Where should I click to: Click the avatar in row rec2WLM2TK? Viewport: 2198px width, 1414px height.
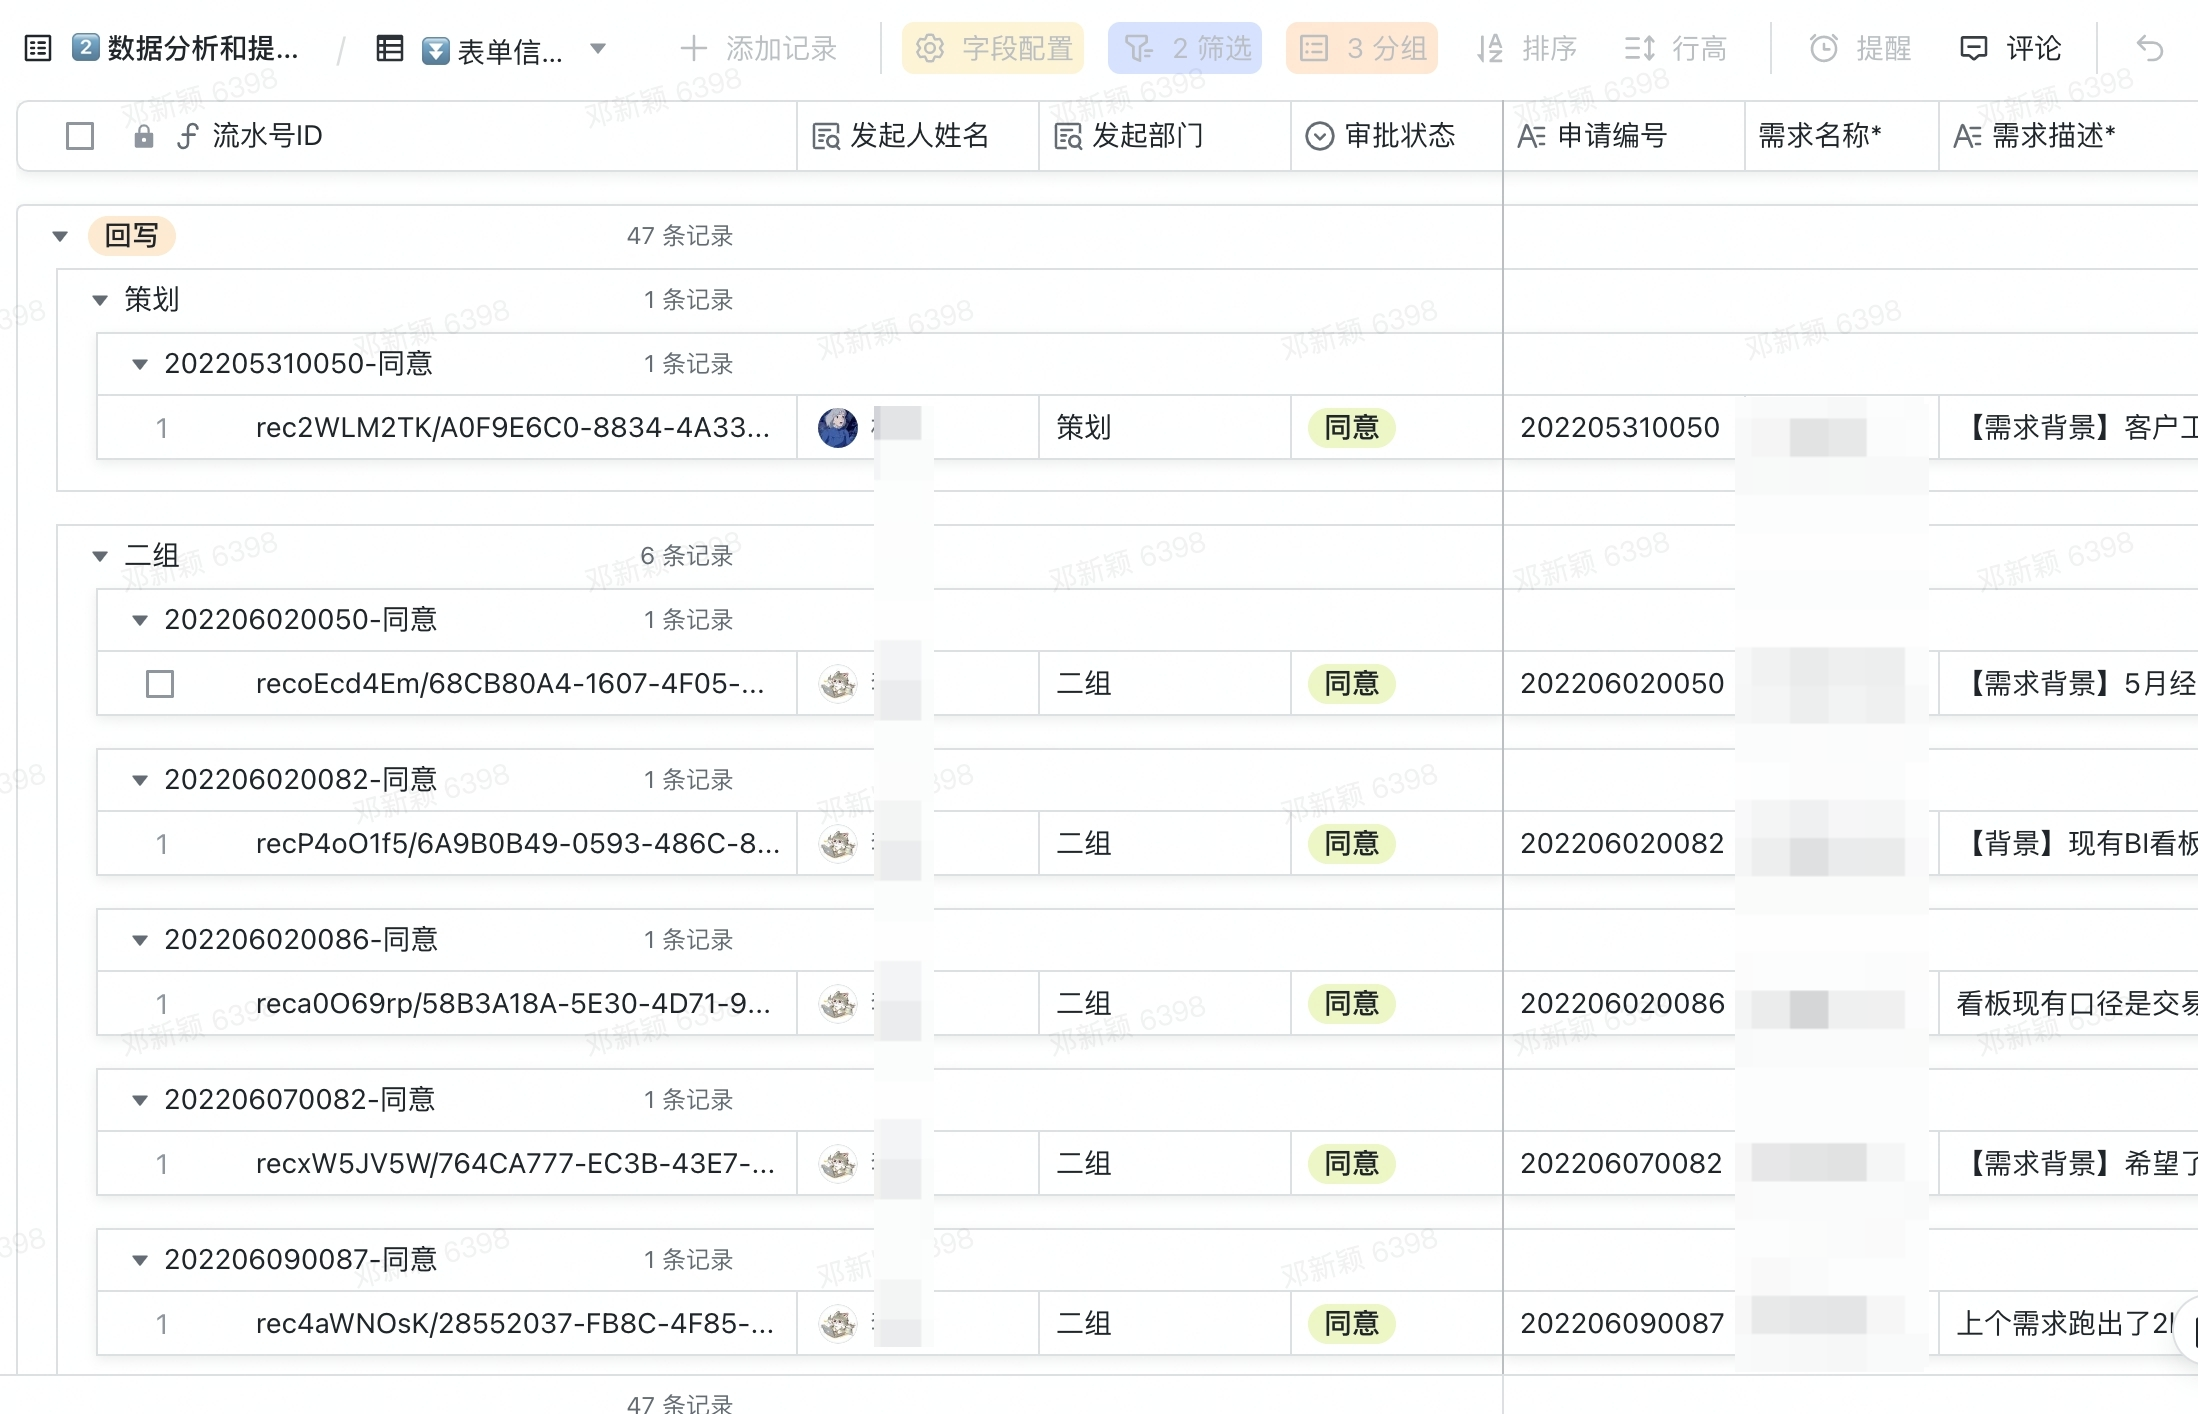838,428
